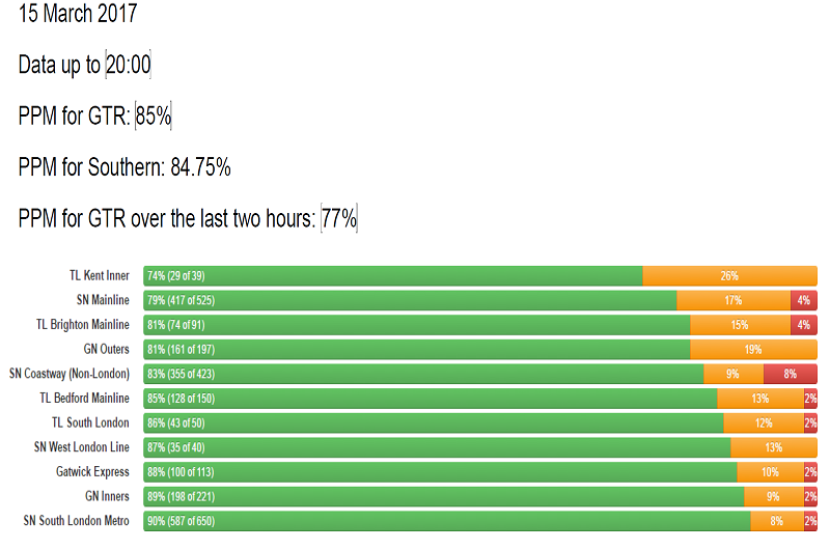The width and height of the screenshot is (830, 540).
Task: Click the red 8% SN Coastway segment
Action: 790,374
